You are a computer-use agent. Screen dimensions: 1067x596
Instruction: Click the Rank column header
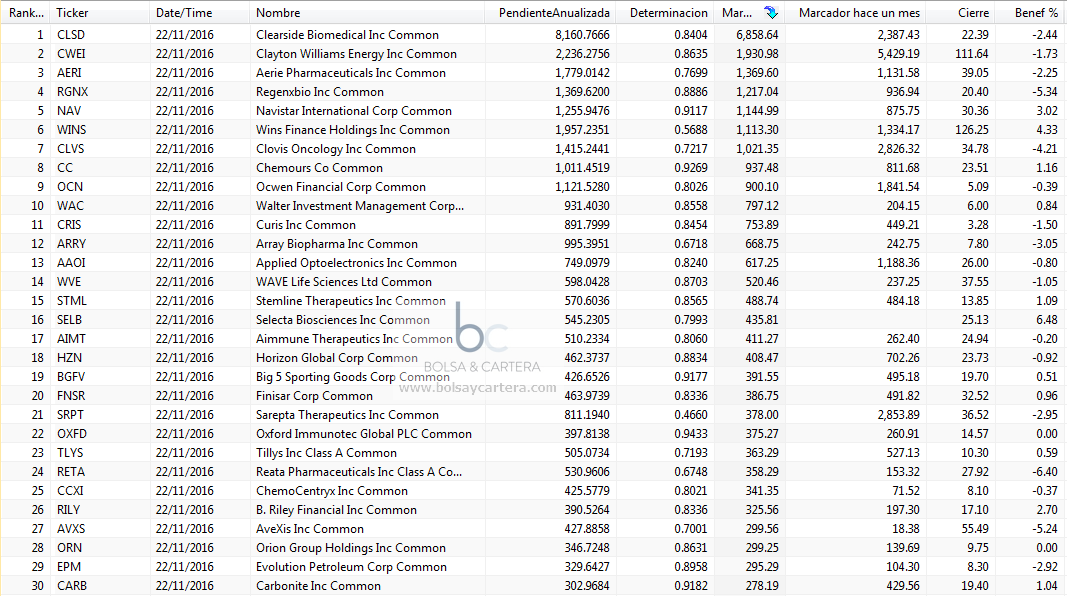(x=26, y=13)
